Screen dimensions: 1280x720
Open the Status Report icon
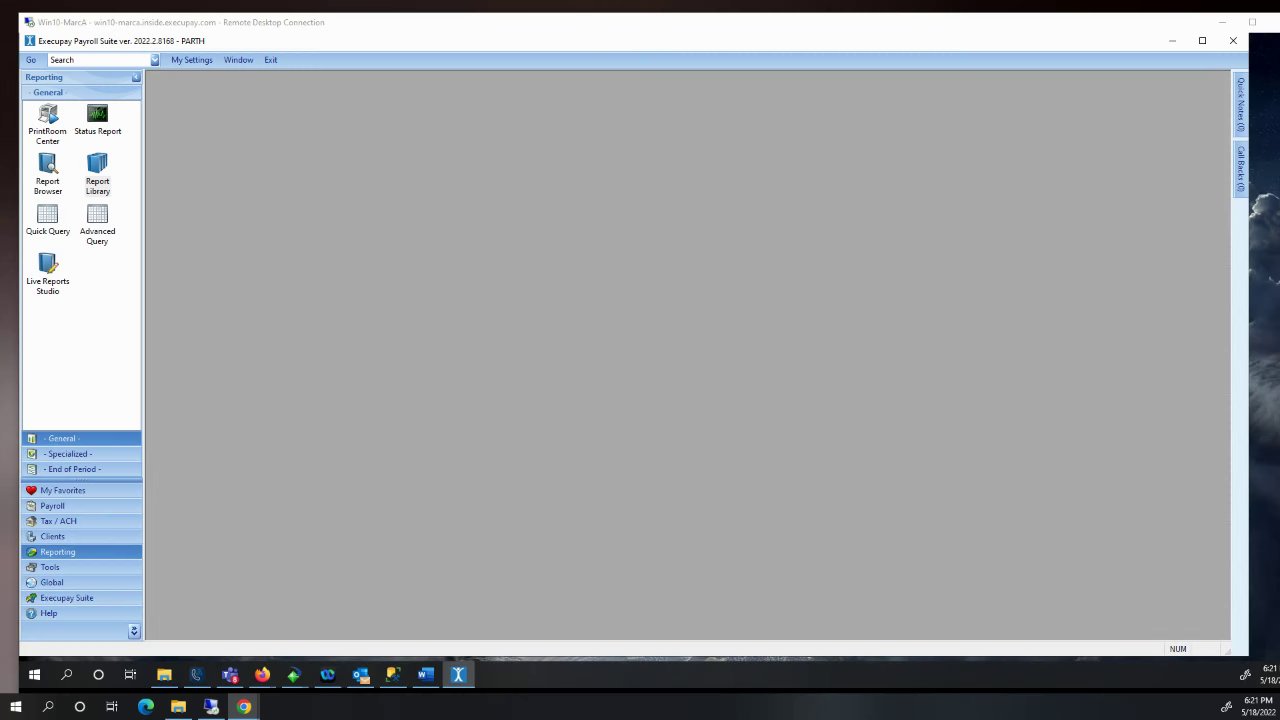point(97,120)
